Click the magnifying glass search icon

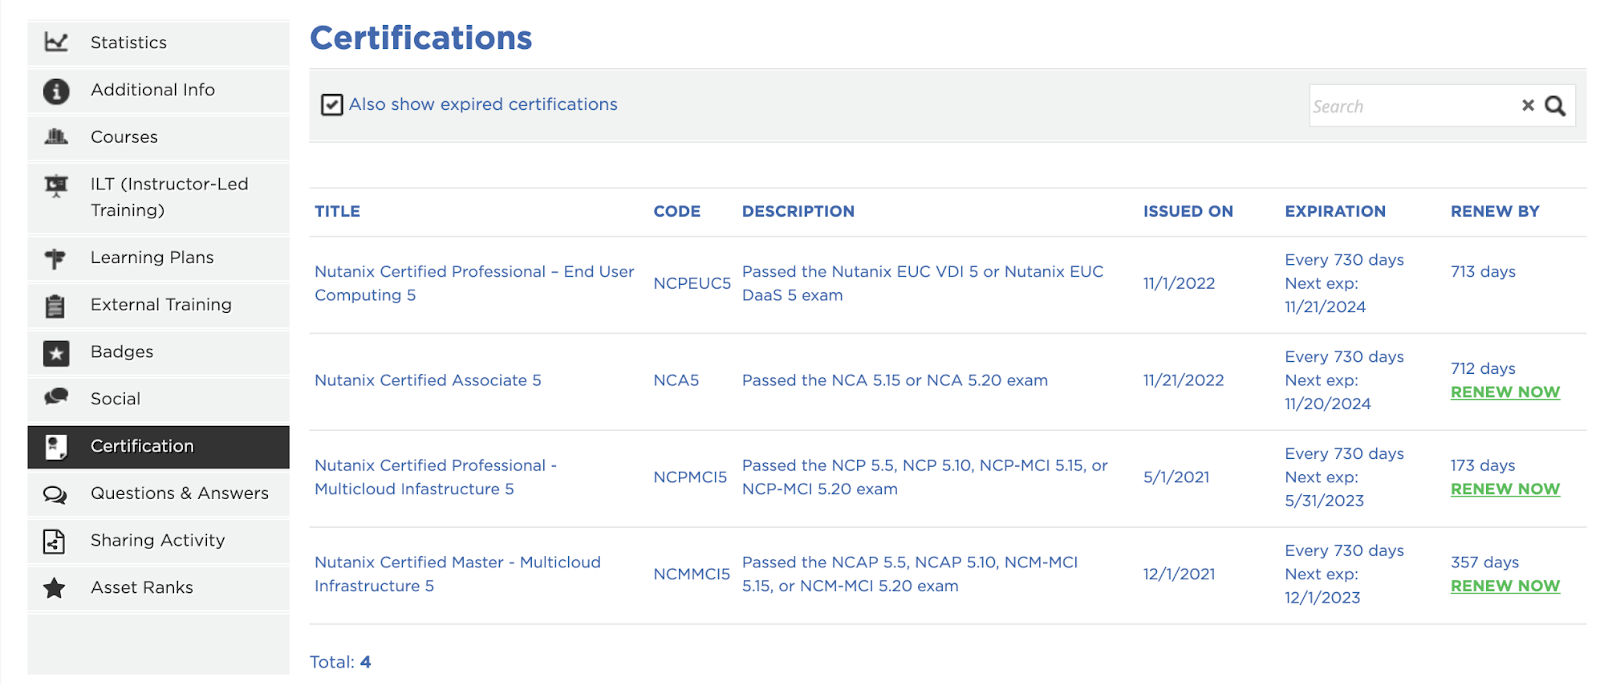tap(1555, 106)
